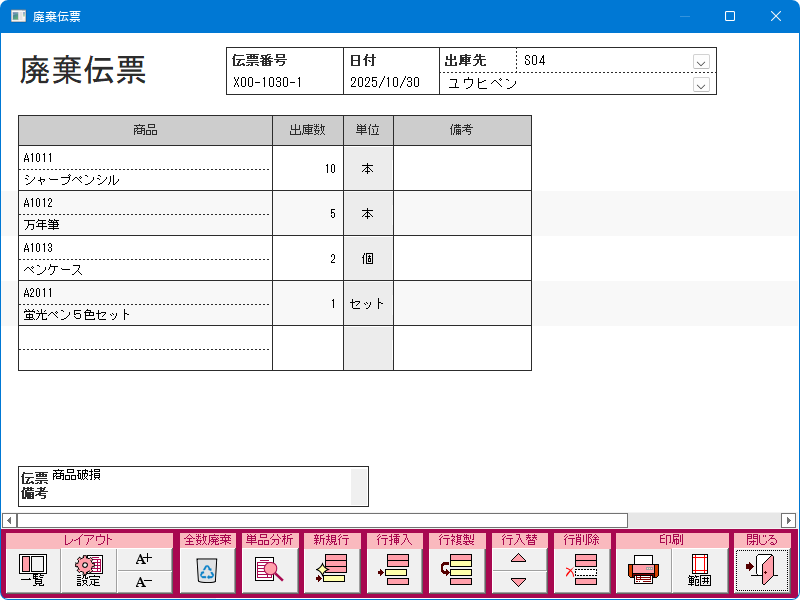This screenshot has height=600, width=800.
Task: Print the slip with printer icon
Action: click(x=643, y=571)
